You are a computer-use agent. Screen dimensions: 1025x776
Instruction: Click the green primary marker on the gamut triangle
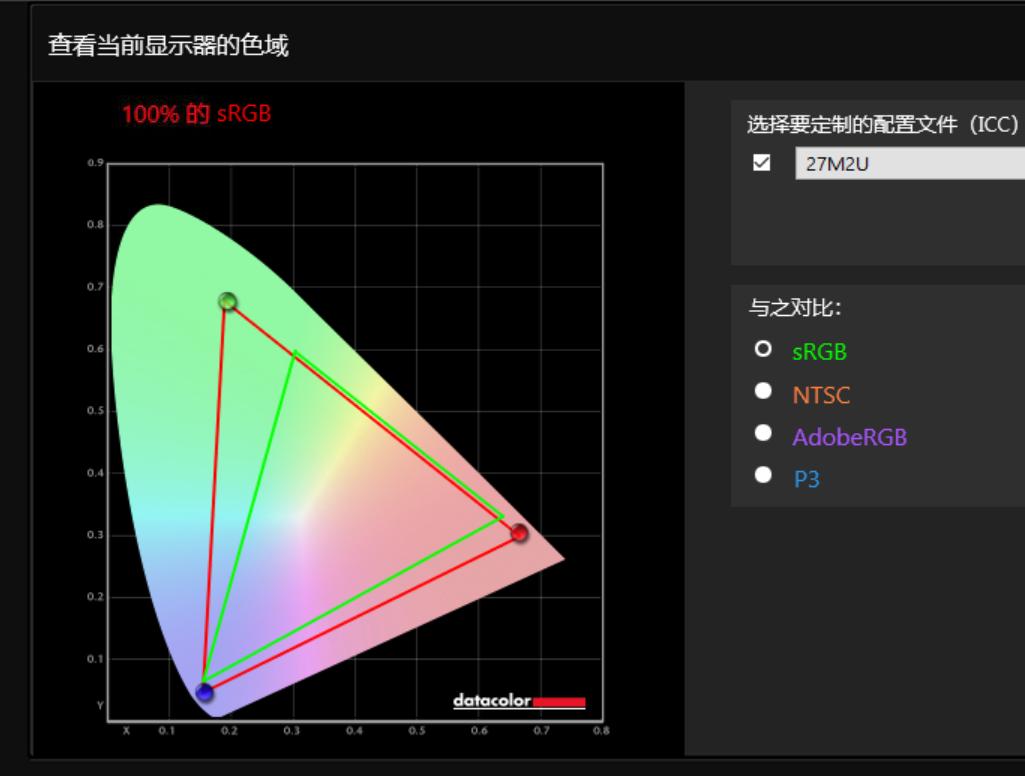[225, 300]
